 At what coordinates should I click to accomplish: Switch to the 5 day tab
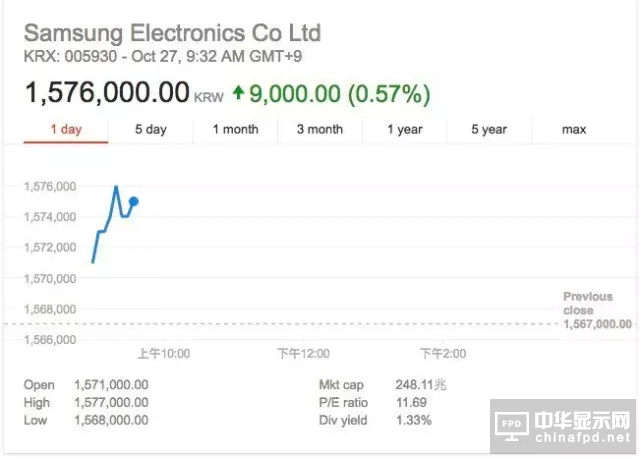tap(151, 130)
